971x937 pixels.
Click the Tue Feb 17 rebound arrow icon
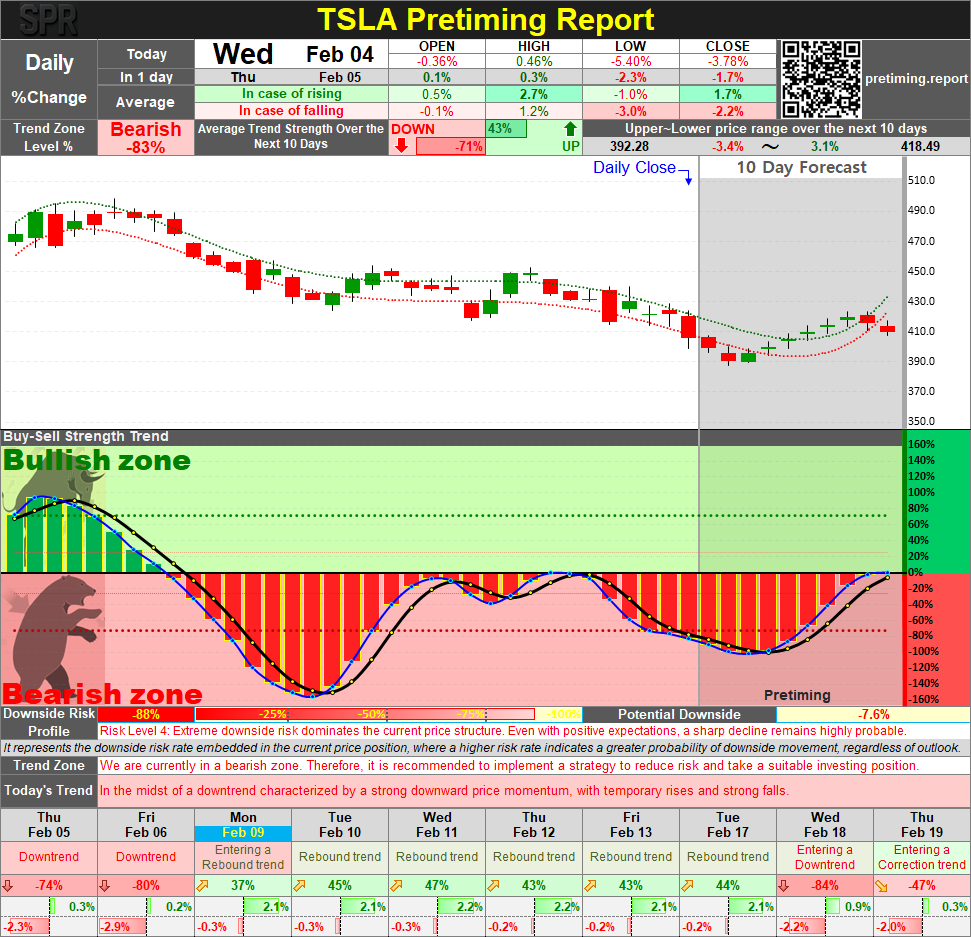coord(687,886)
